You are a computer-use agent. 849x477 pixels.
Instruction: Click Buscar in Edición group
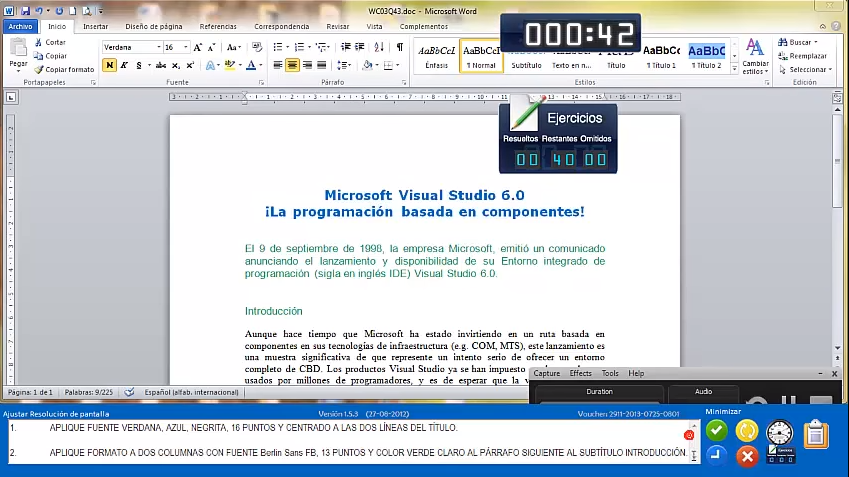(x=797, y=42)
